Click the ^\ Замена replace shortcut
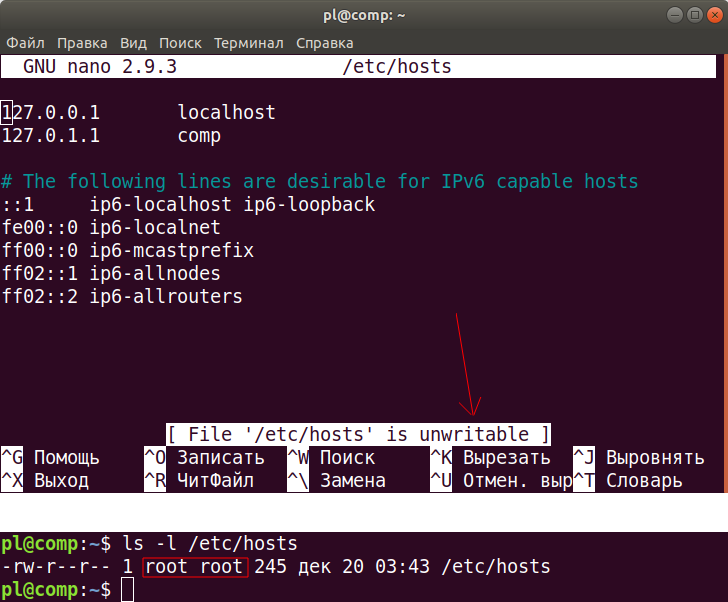This screenshot has height=602, width=728. tap(337, 481)
